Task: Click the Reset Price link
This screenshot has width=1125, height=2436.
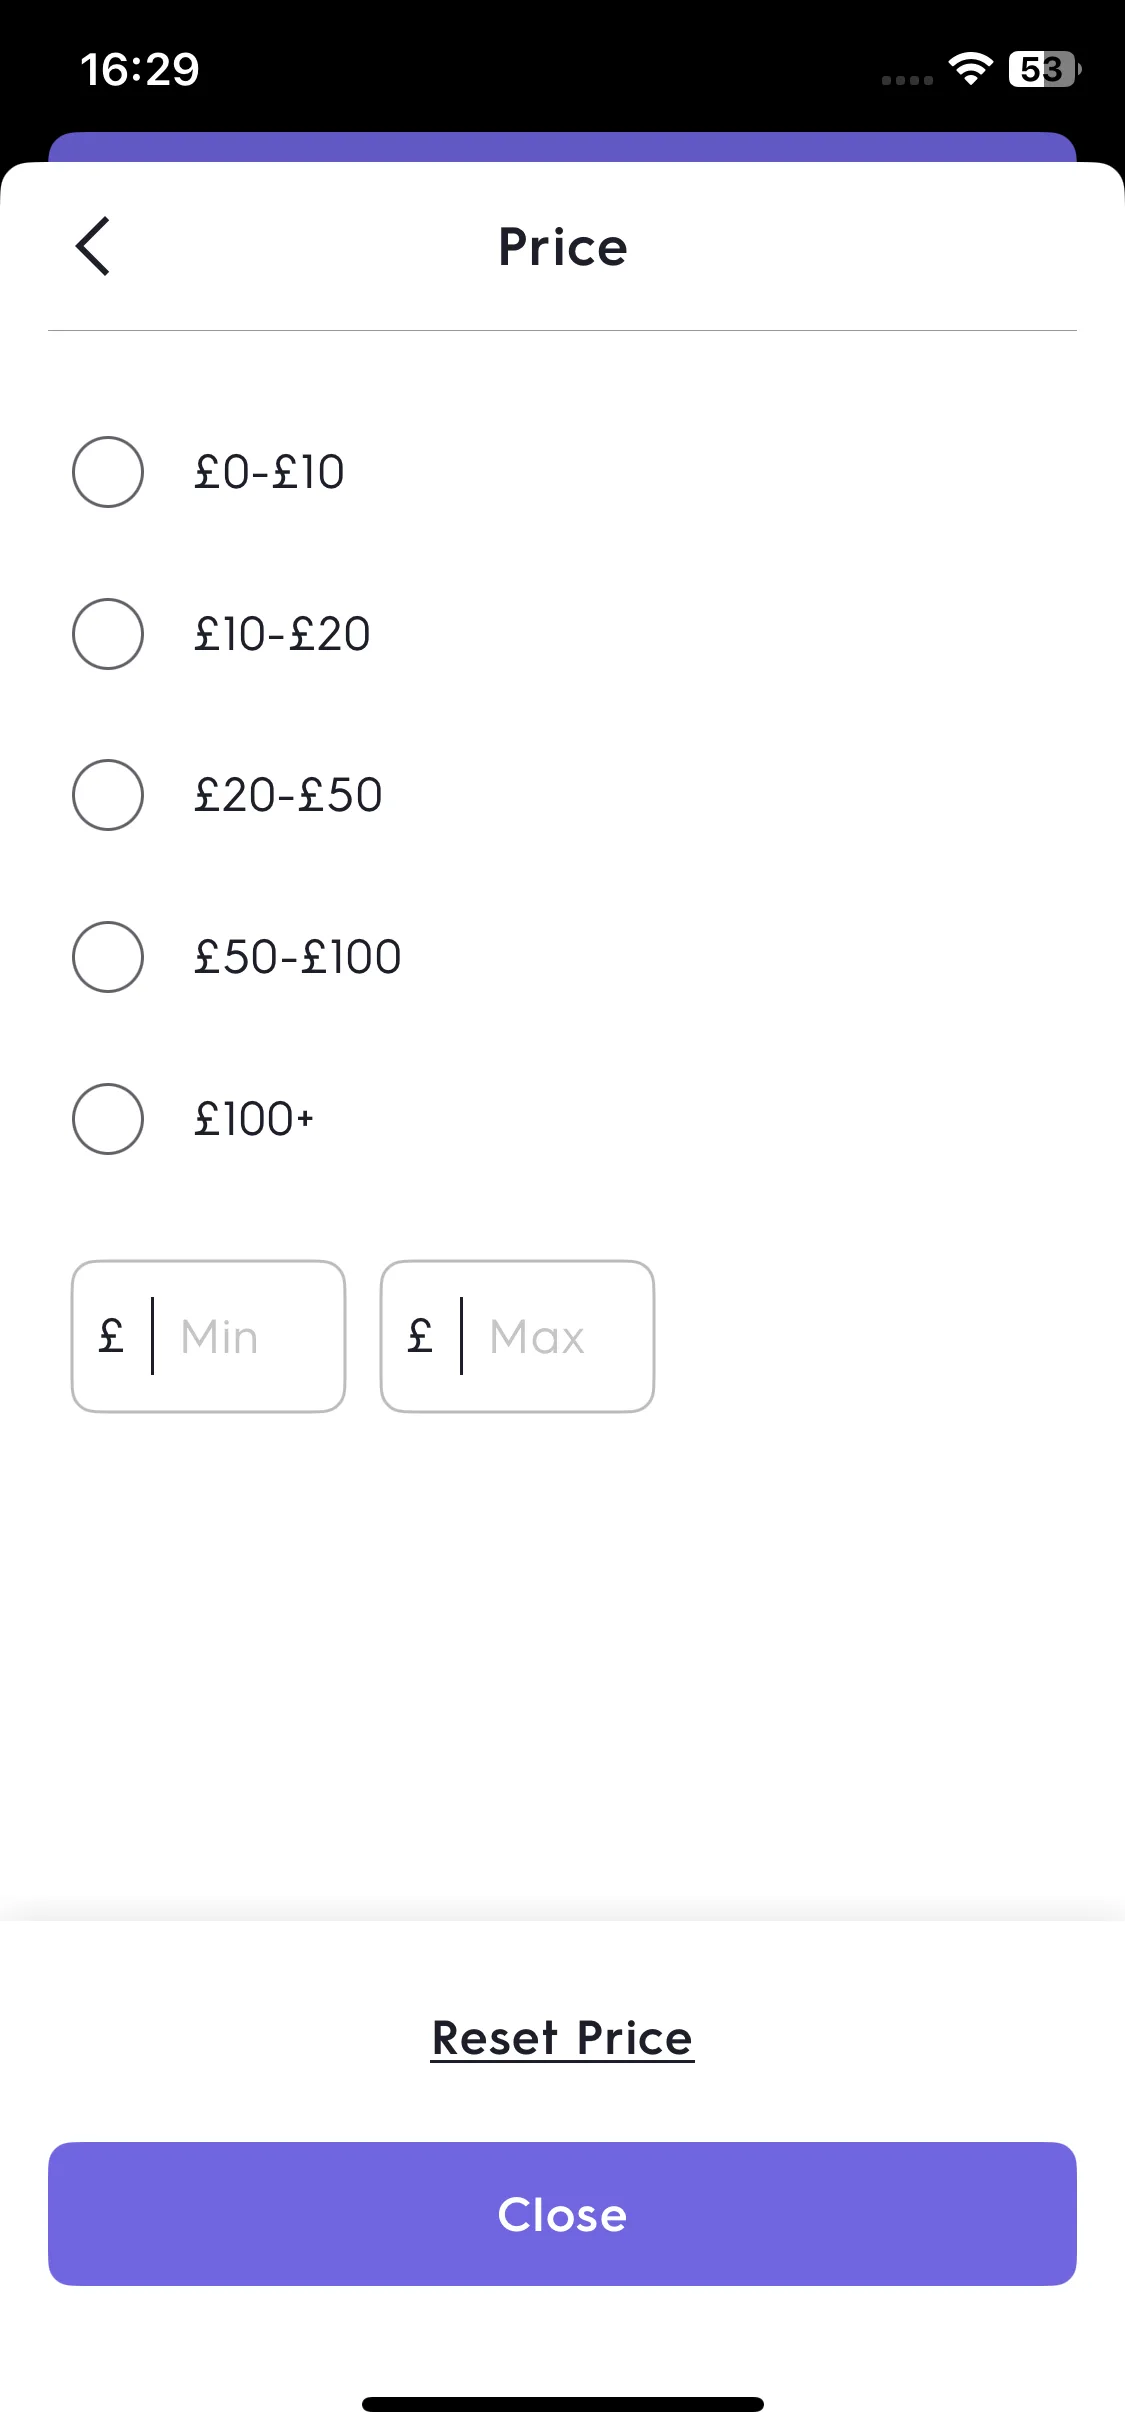Action: (x=562, y=2038)
